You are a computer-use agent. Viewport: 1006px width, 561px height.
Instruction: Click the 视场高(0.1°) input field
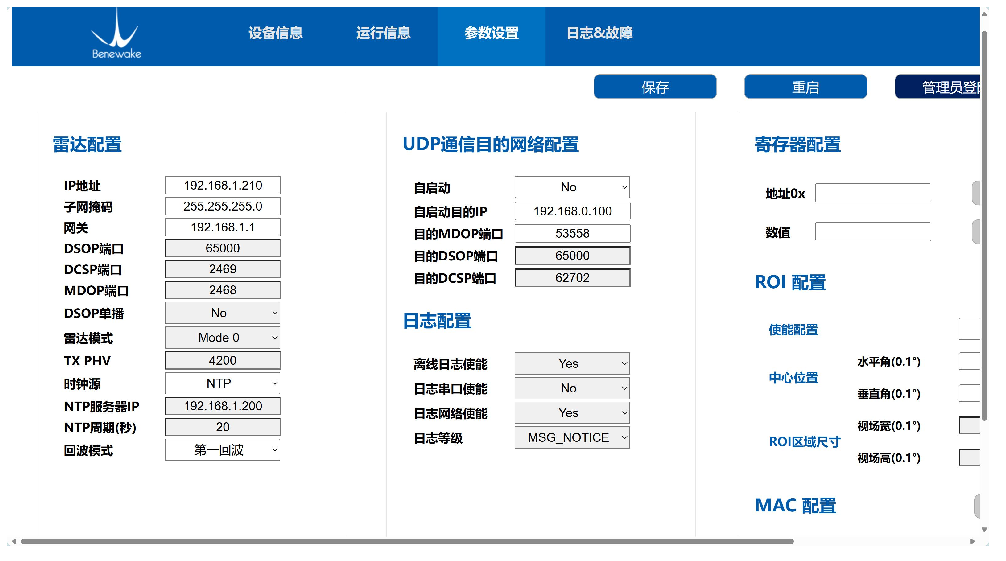pos(969,458)
